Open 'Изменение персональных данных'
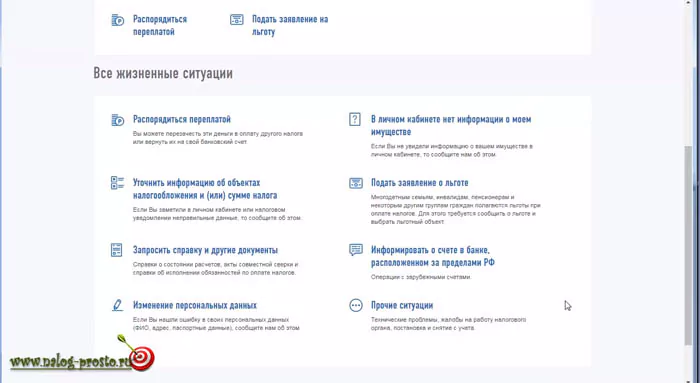Screen dimensions: 700x383 coord(195,306)
